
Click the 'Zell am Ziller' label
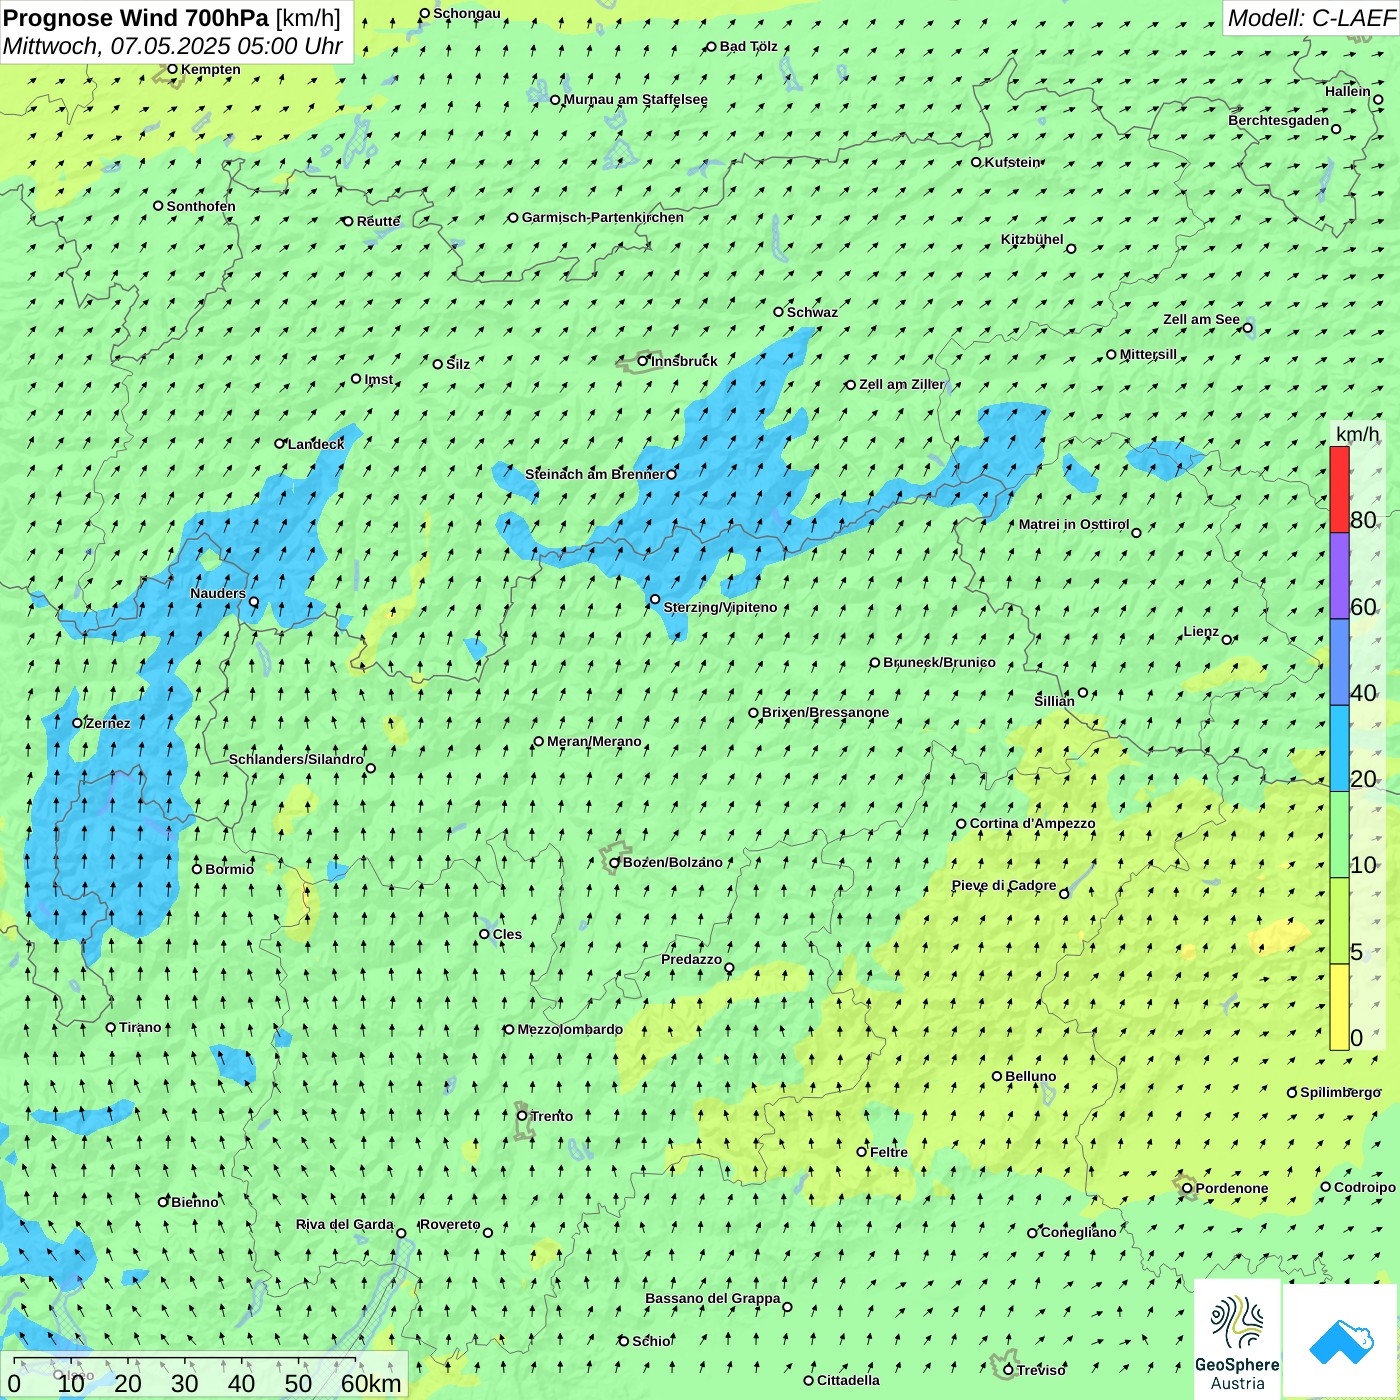(x=902, y=384)
